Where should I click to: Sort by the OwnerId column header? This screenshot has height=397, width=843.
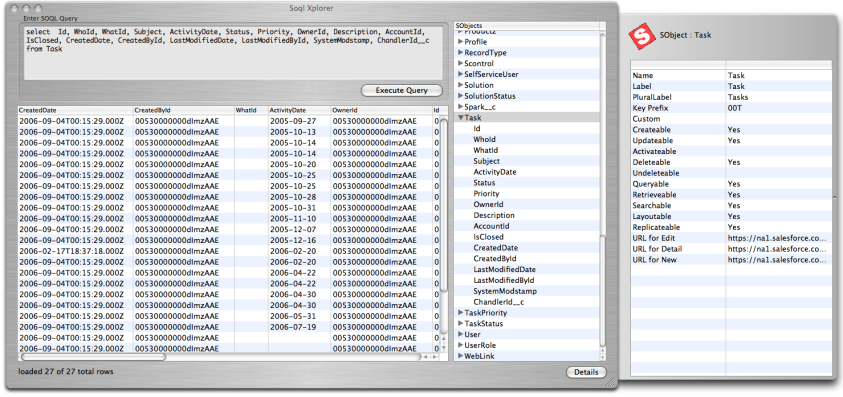point(381,110)
